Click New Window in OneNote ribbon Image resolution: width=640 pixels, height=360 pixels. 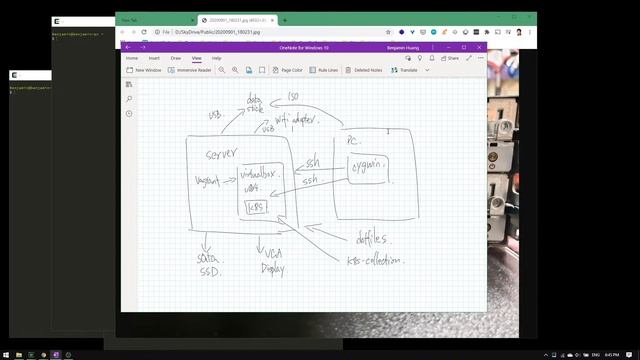coord(144,70)
